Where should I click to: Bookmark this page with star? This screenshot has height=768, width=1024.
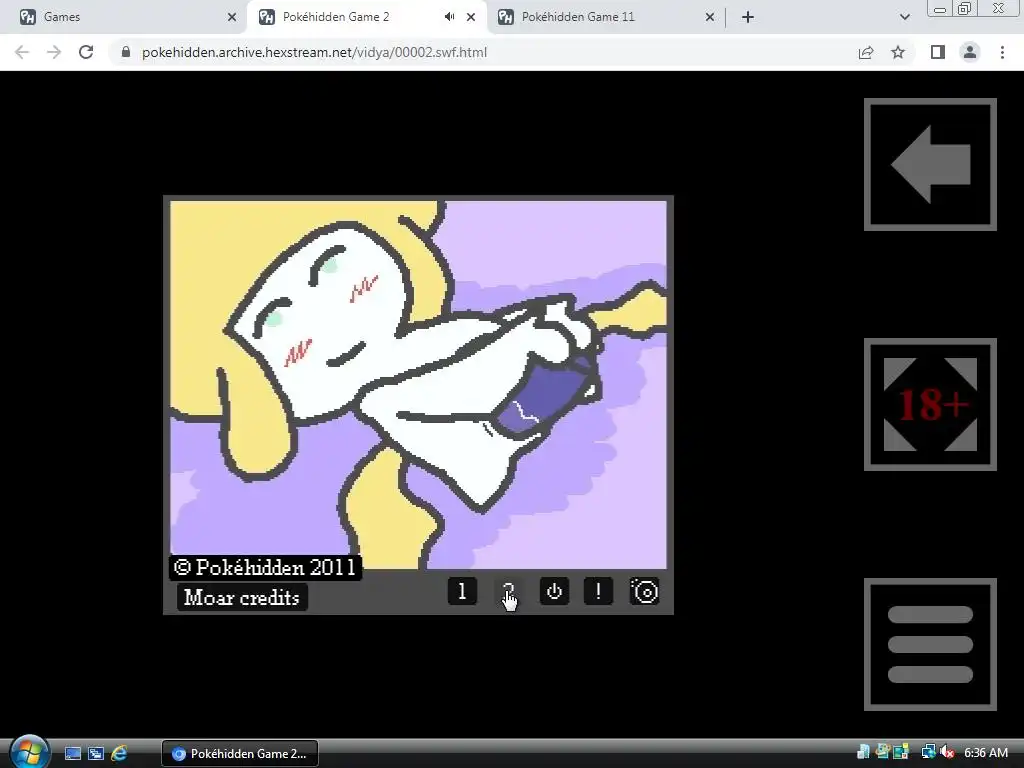(898, 52)
